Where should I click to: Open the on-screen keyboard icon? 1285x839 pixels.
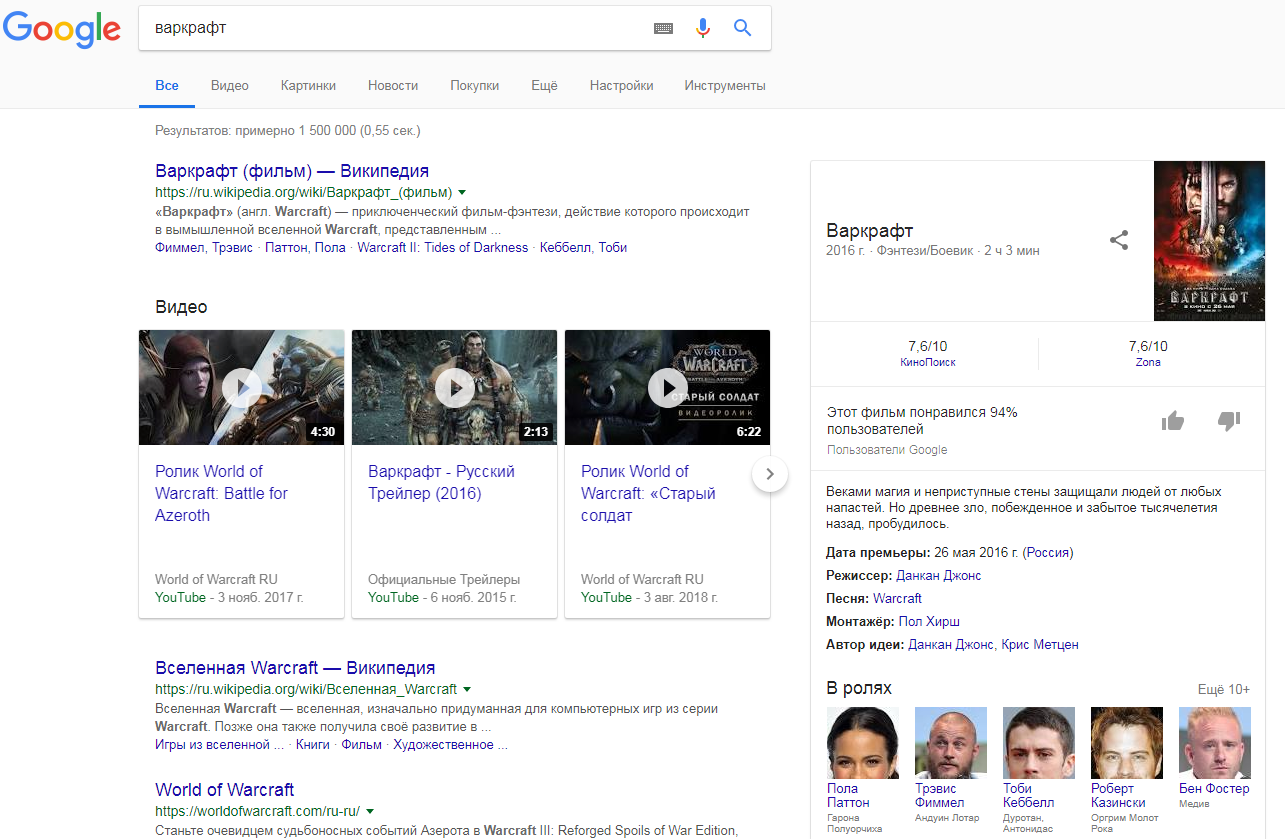click(664, 28)
